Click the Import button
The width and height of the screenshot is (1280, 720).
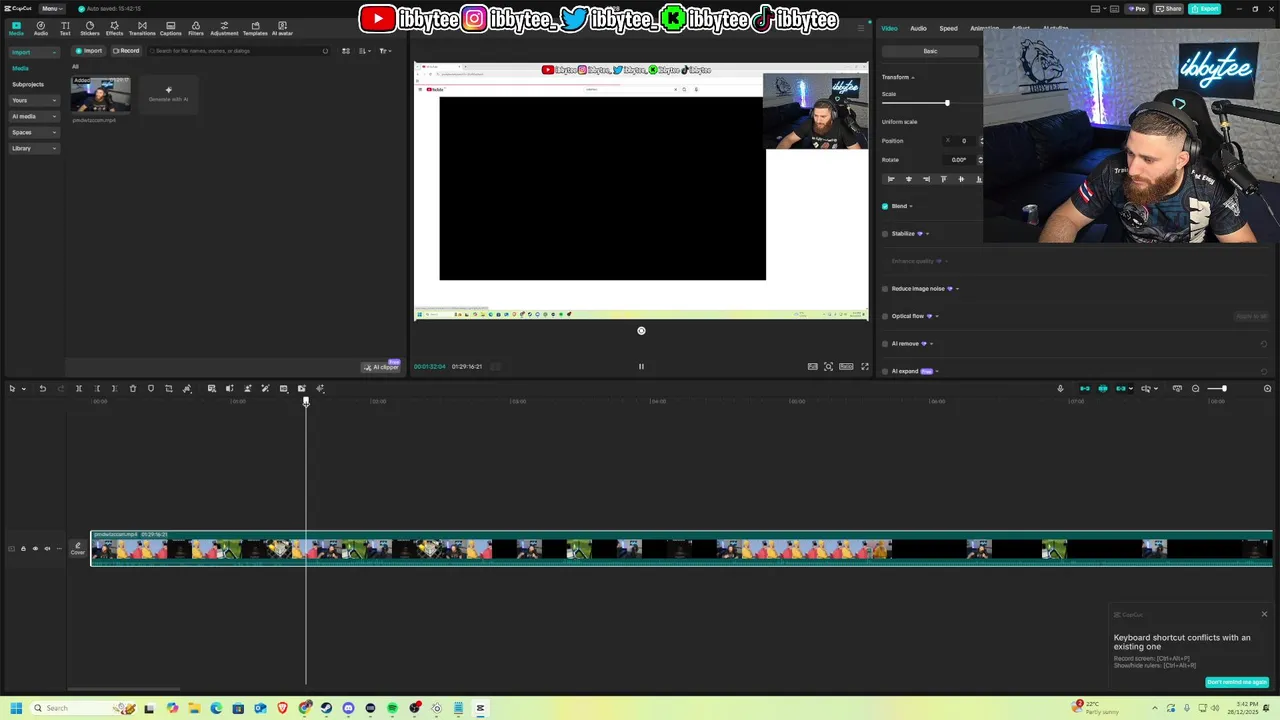point(89,51)
